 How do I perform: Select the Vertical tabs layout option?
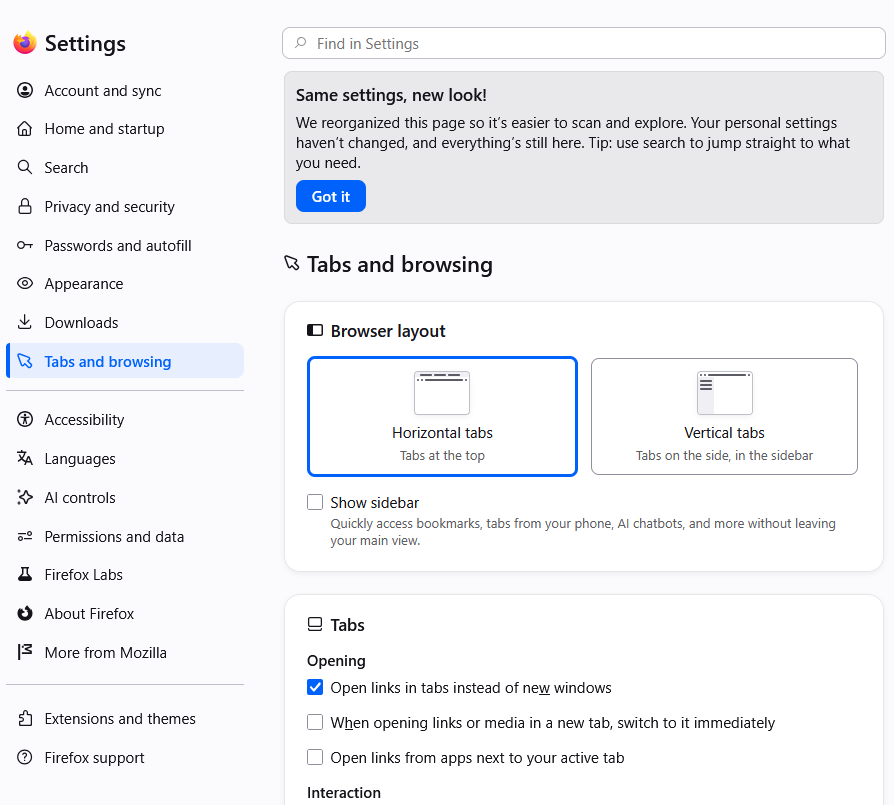pos(724,416)
